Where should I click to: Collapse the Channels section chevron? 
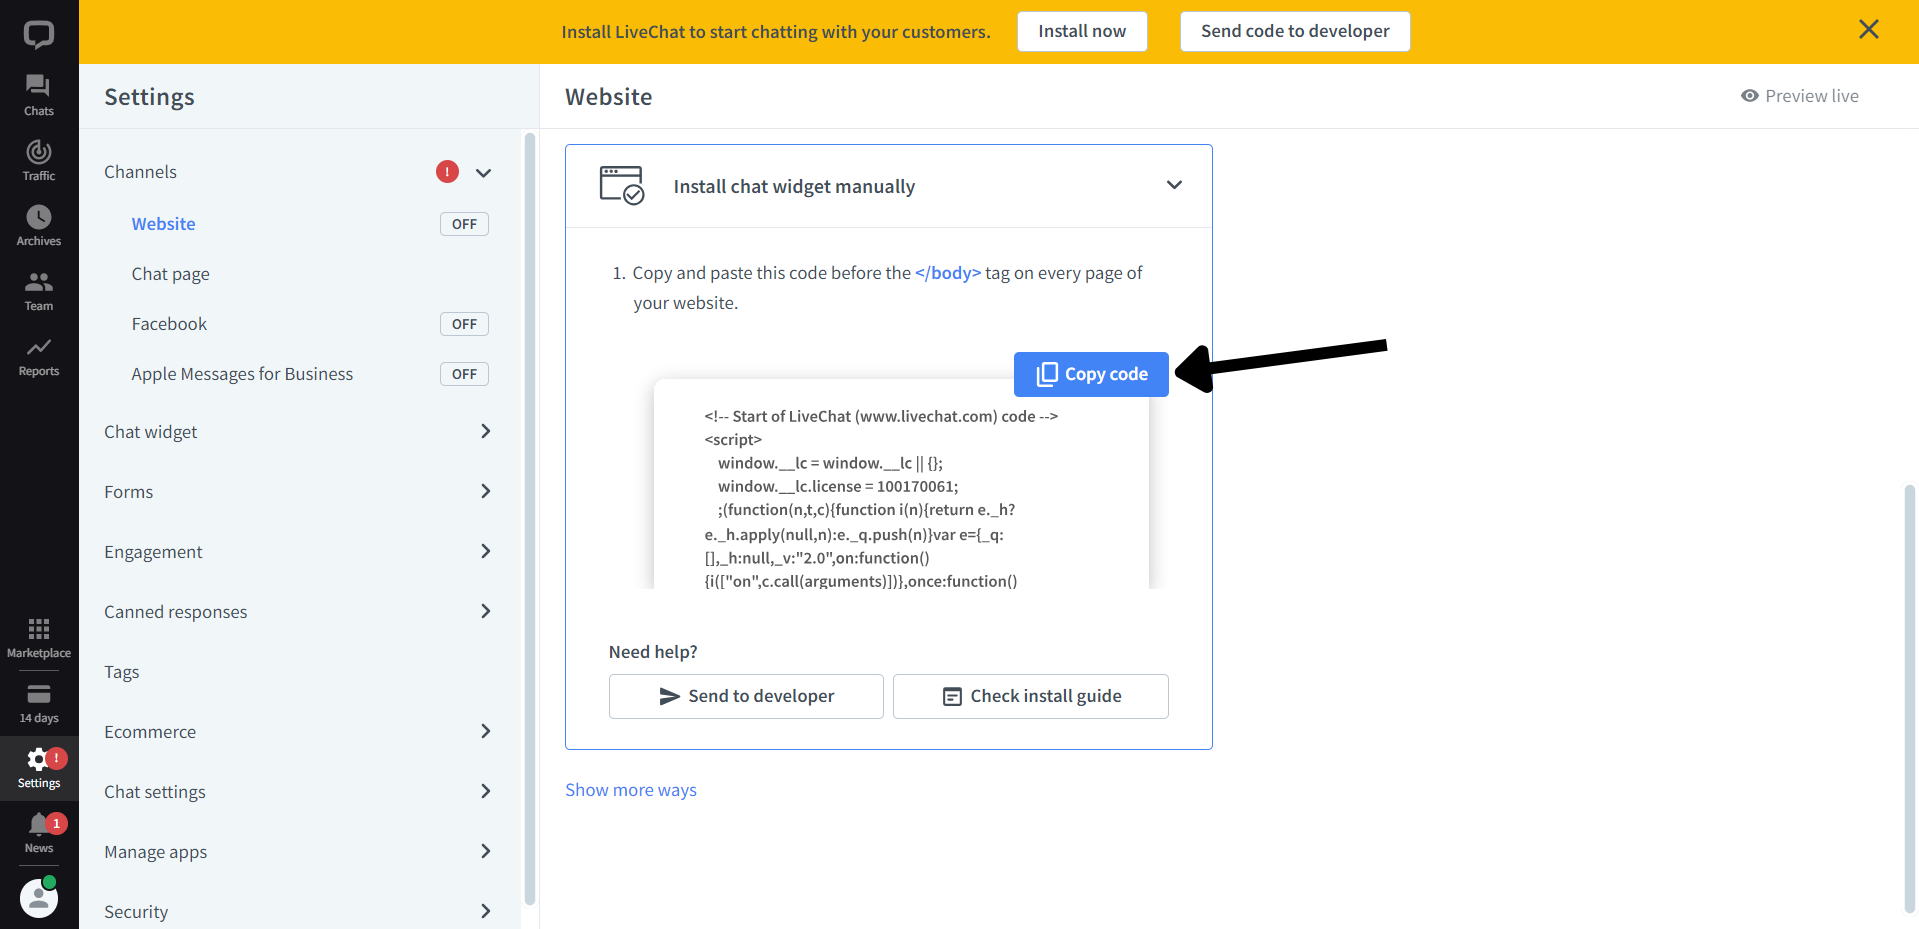[484, 172]
